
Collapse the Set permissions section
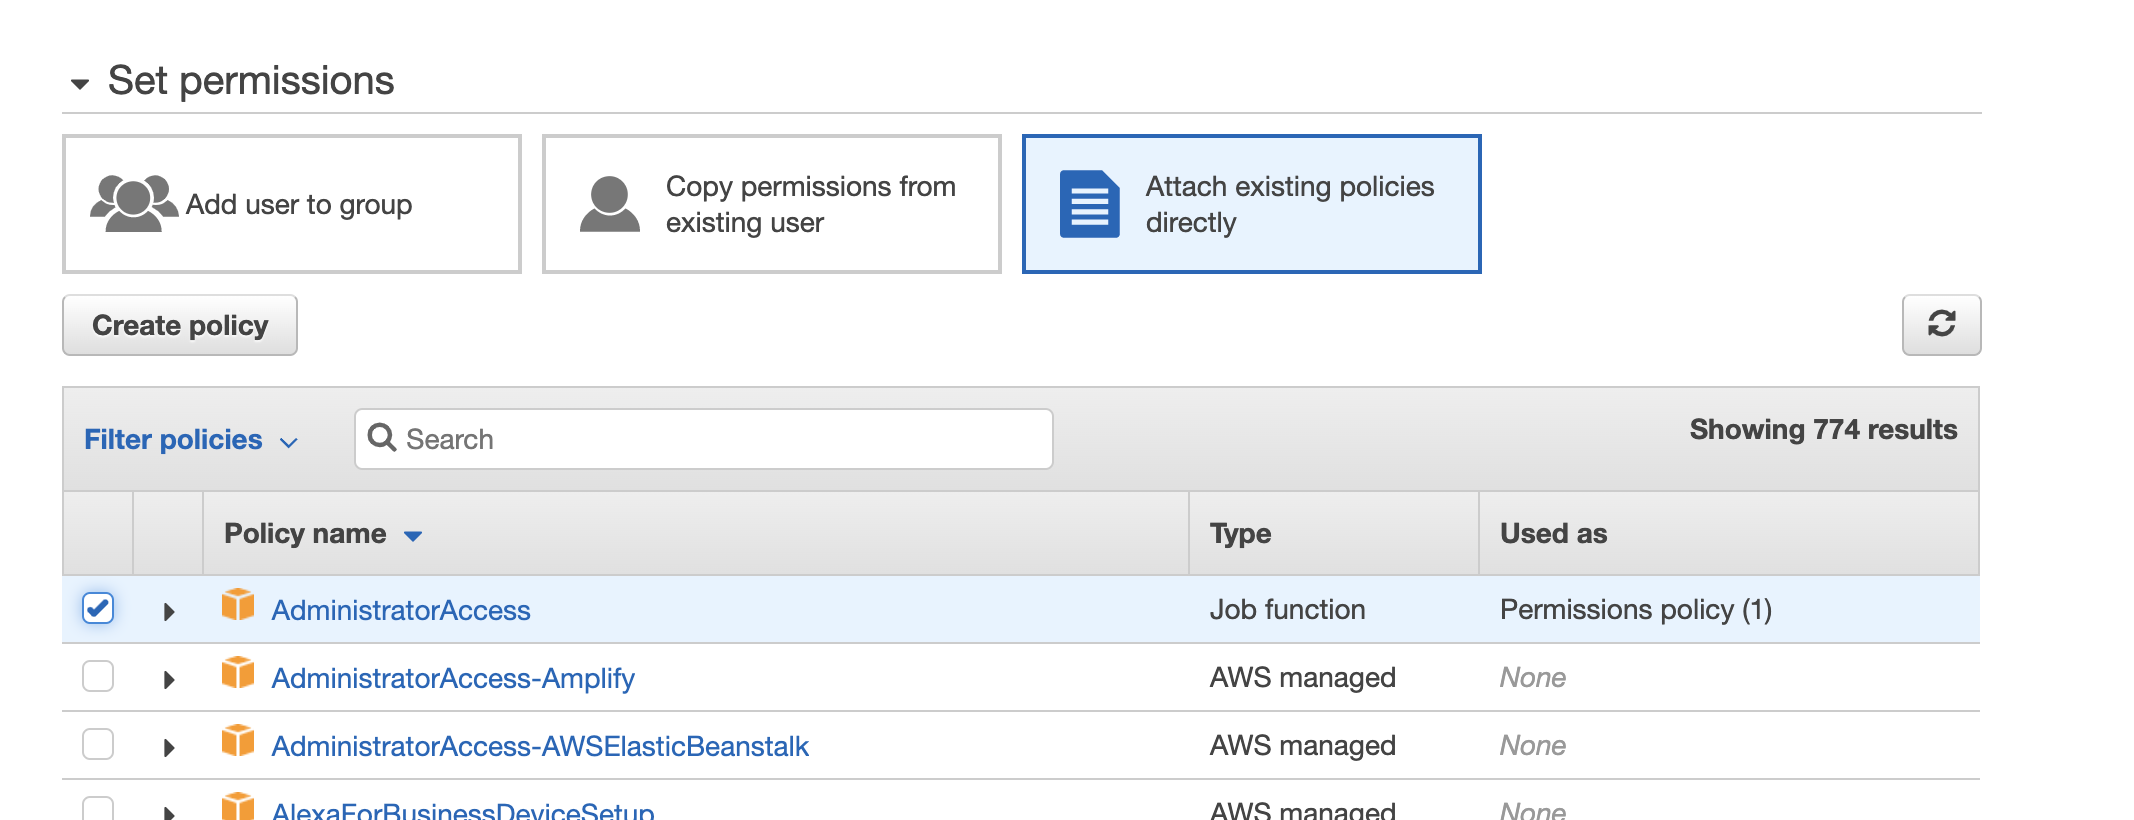pyautogui.click(x=80, y=84)
